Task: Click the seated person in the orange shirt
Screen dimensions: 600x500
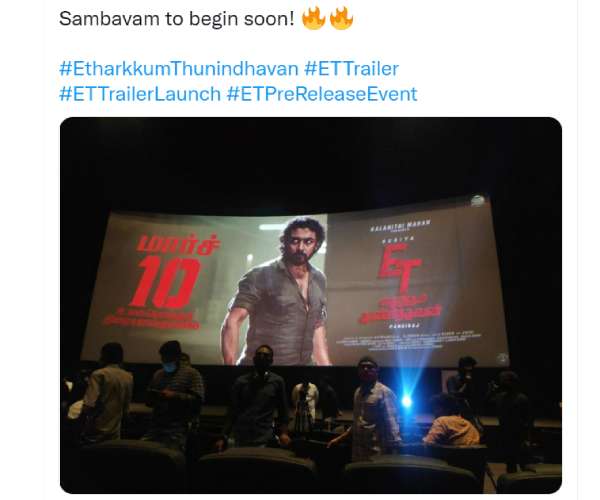Action: pyautogui.click(x=452, y=421)
